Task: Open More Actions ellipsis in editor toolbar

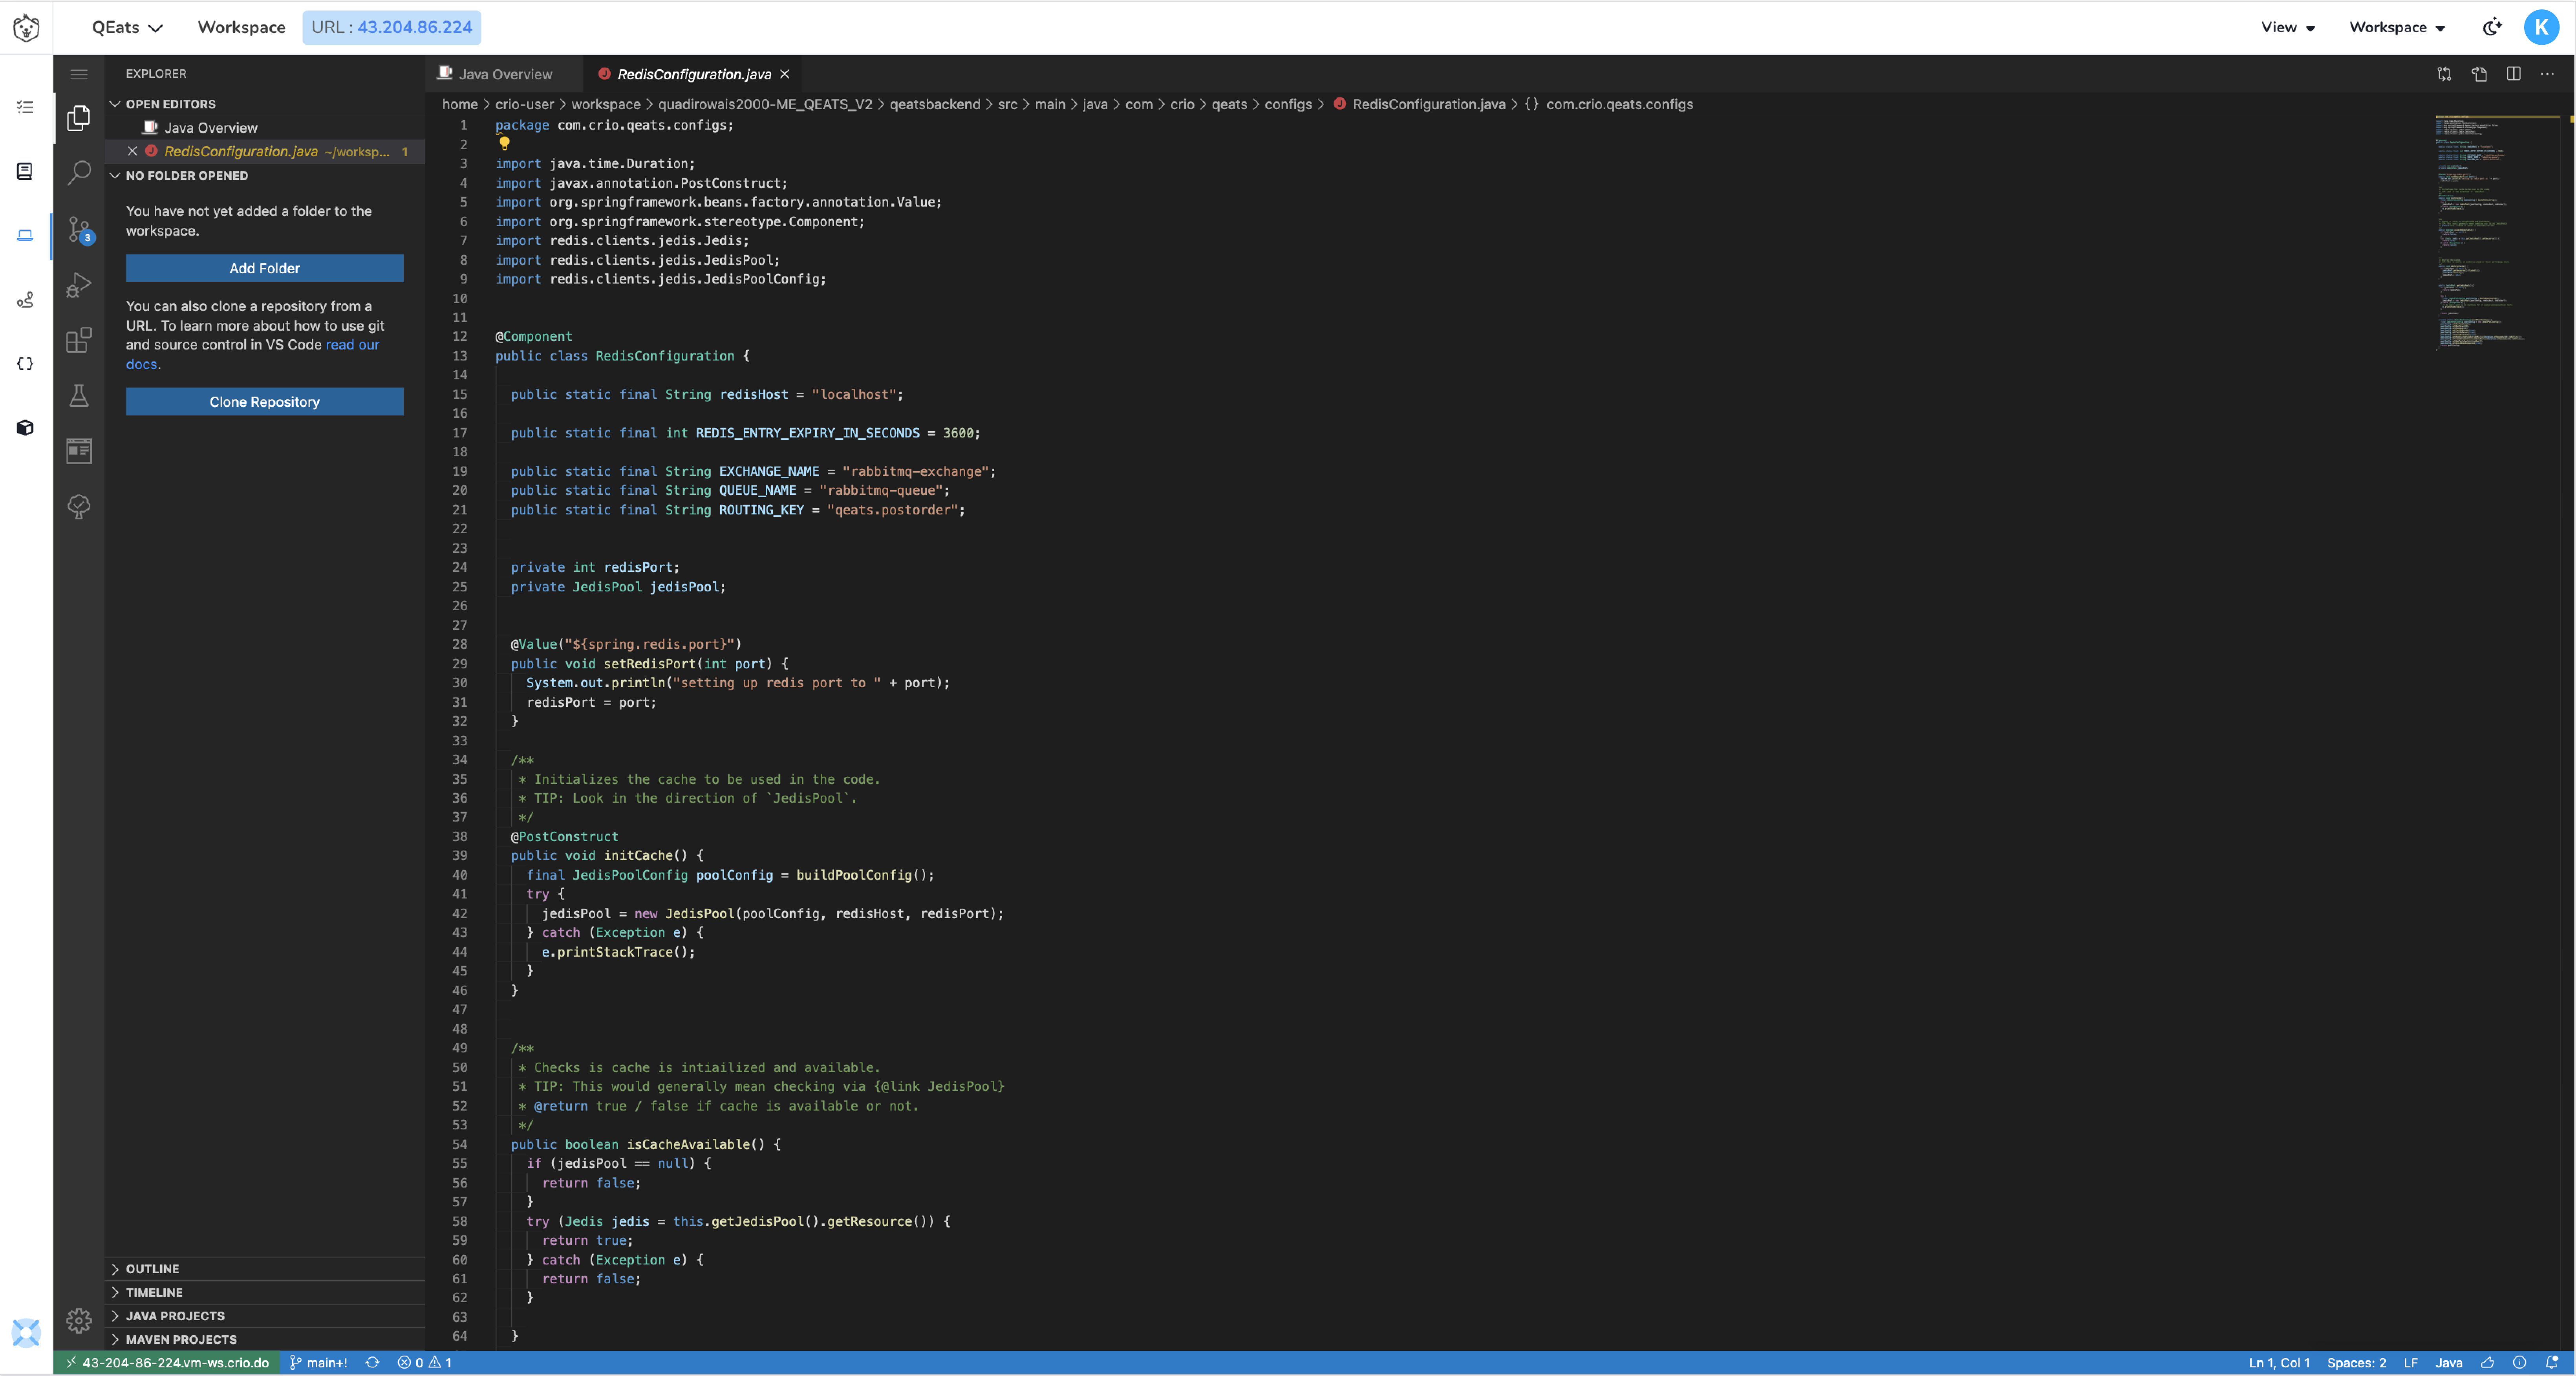Action: click(x=2547, y=74)
